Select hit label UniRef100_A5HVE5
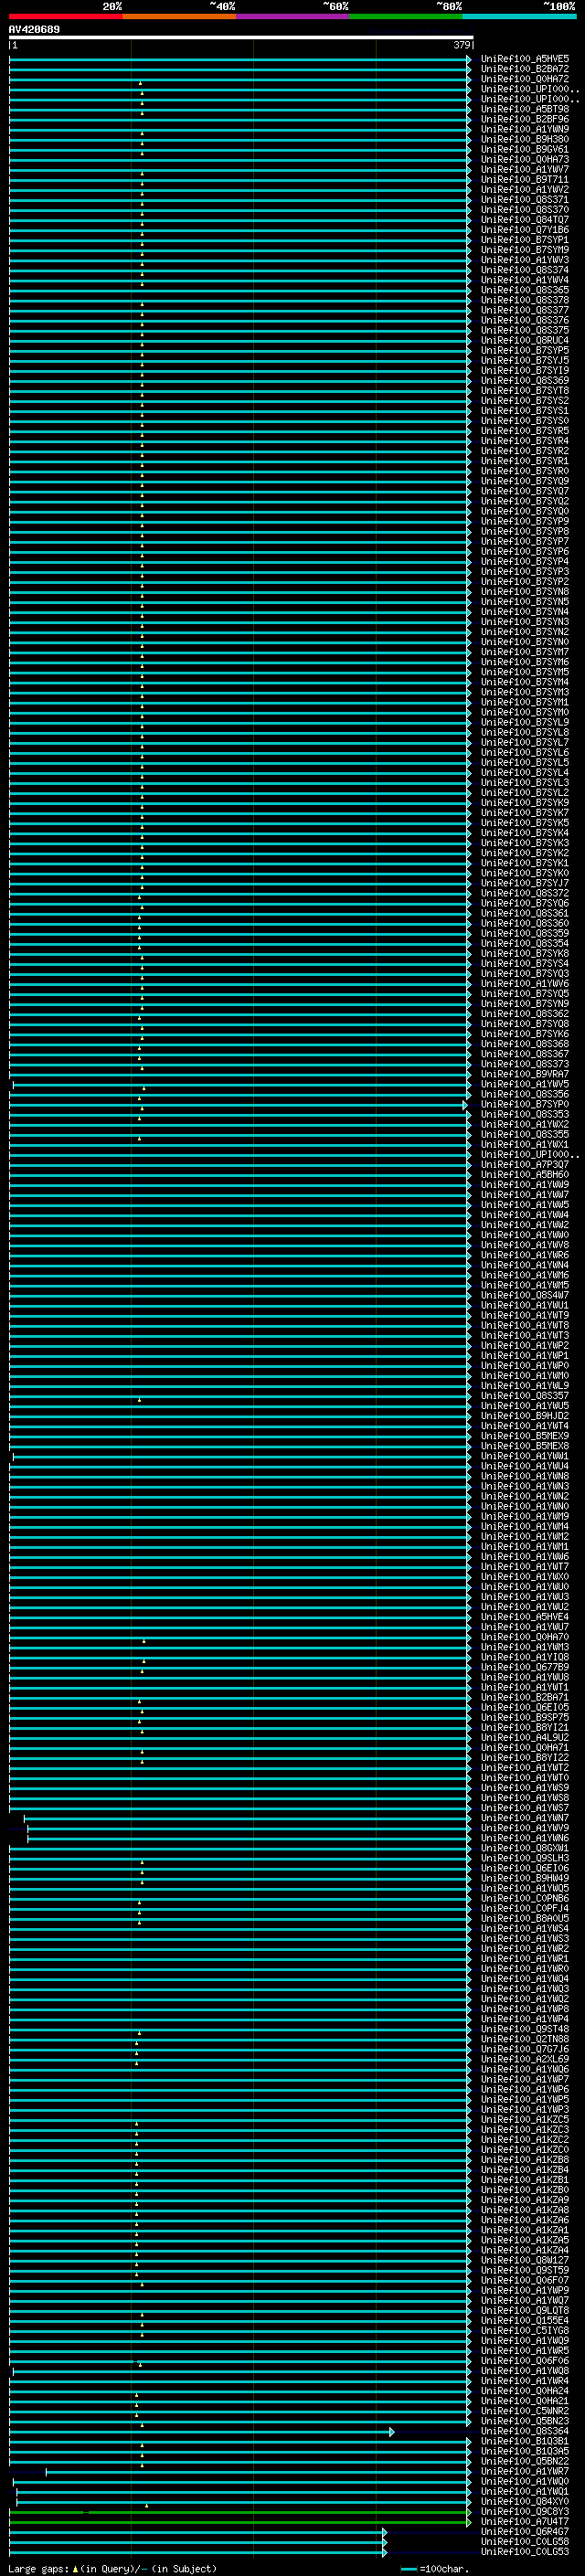This screenshot has height=2576, width=585. click(525, 59)
